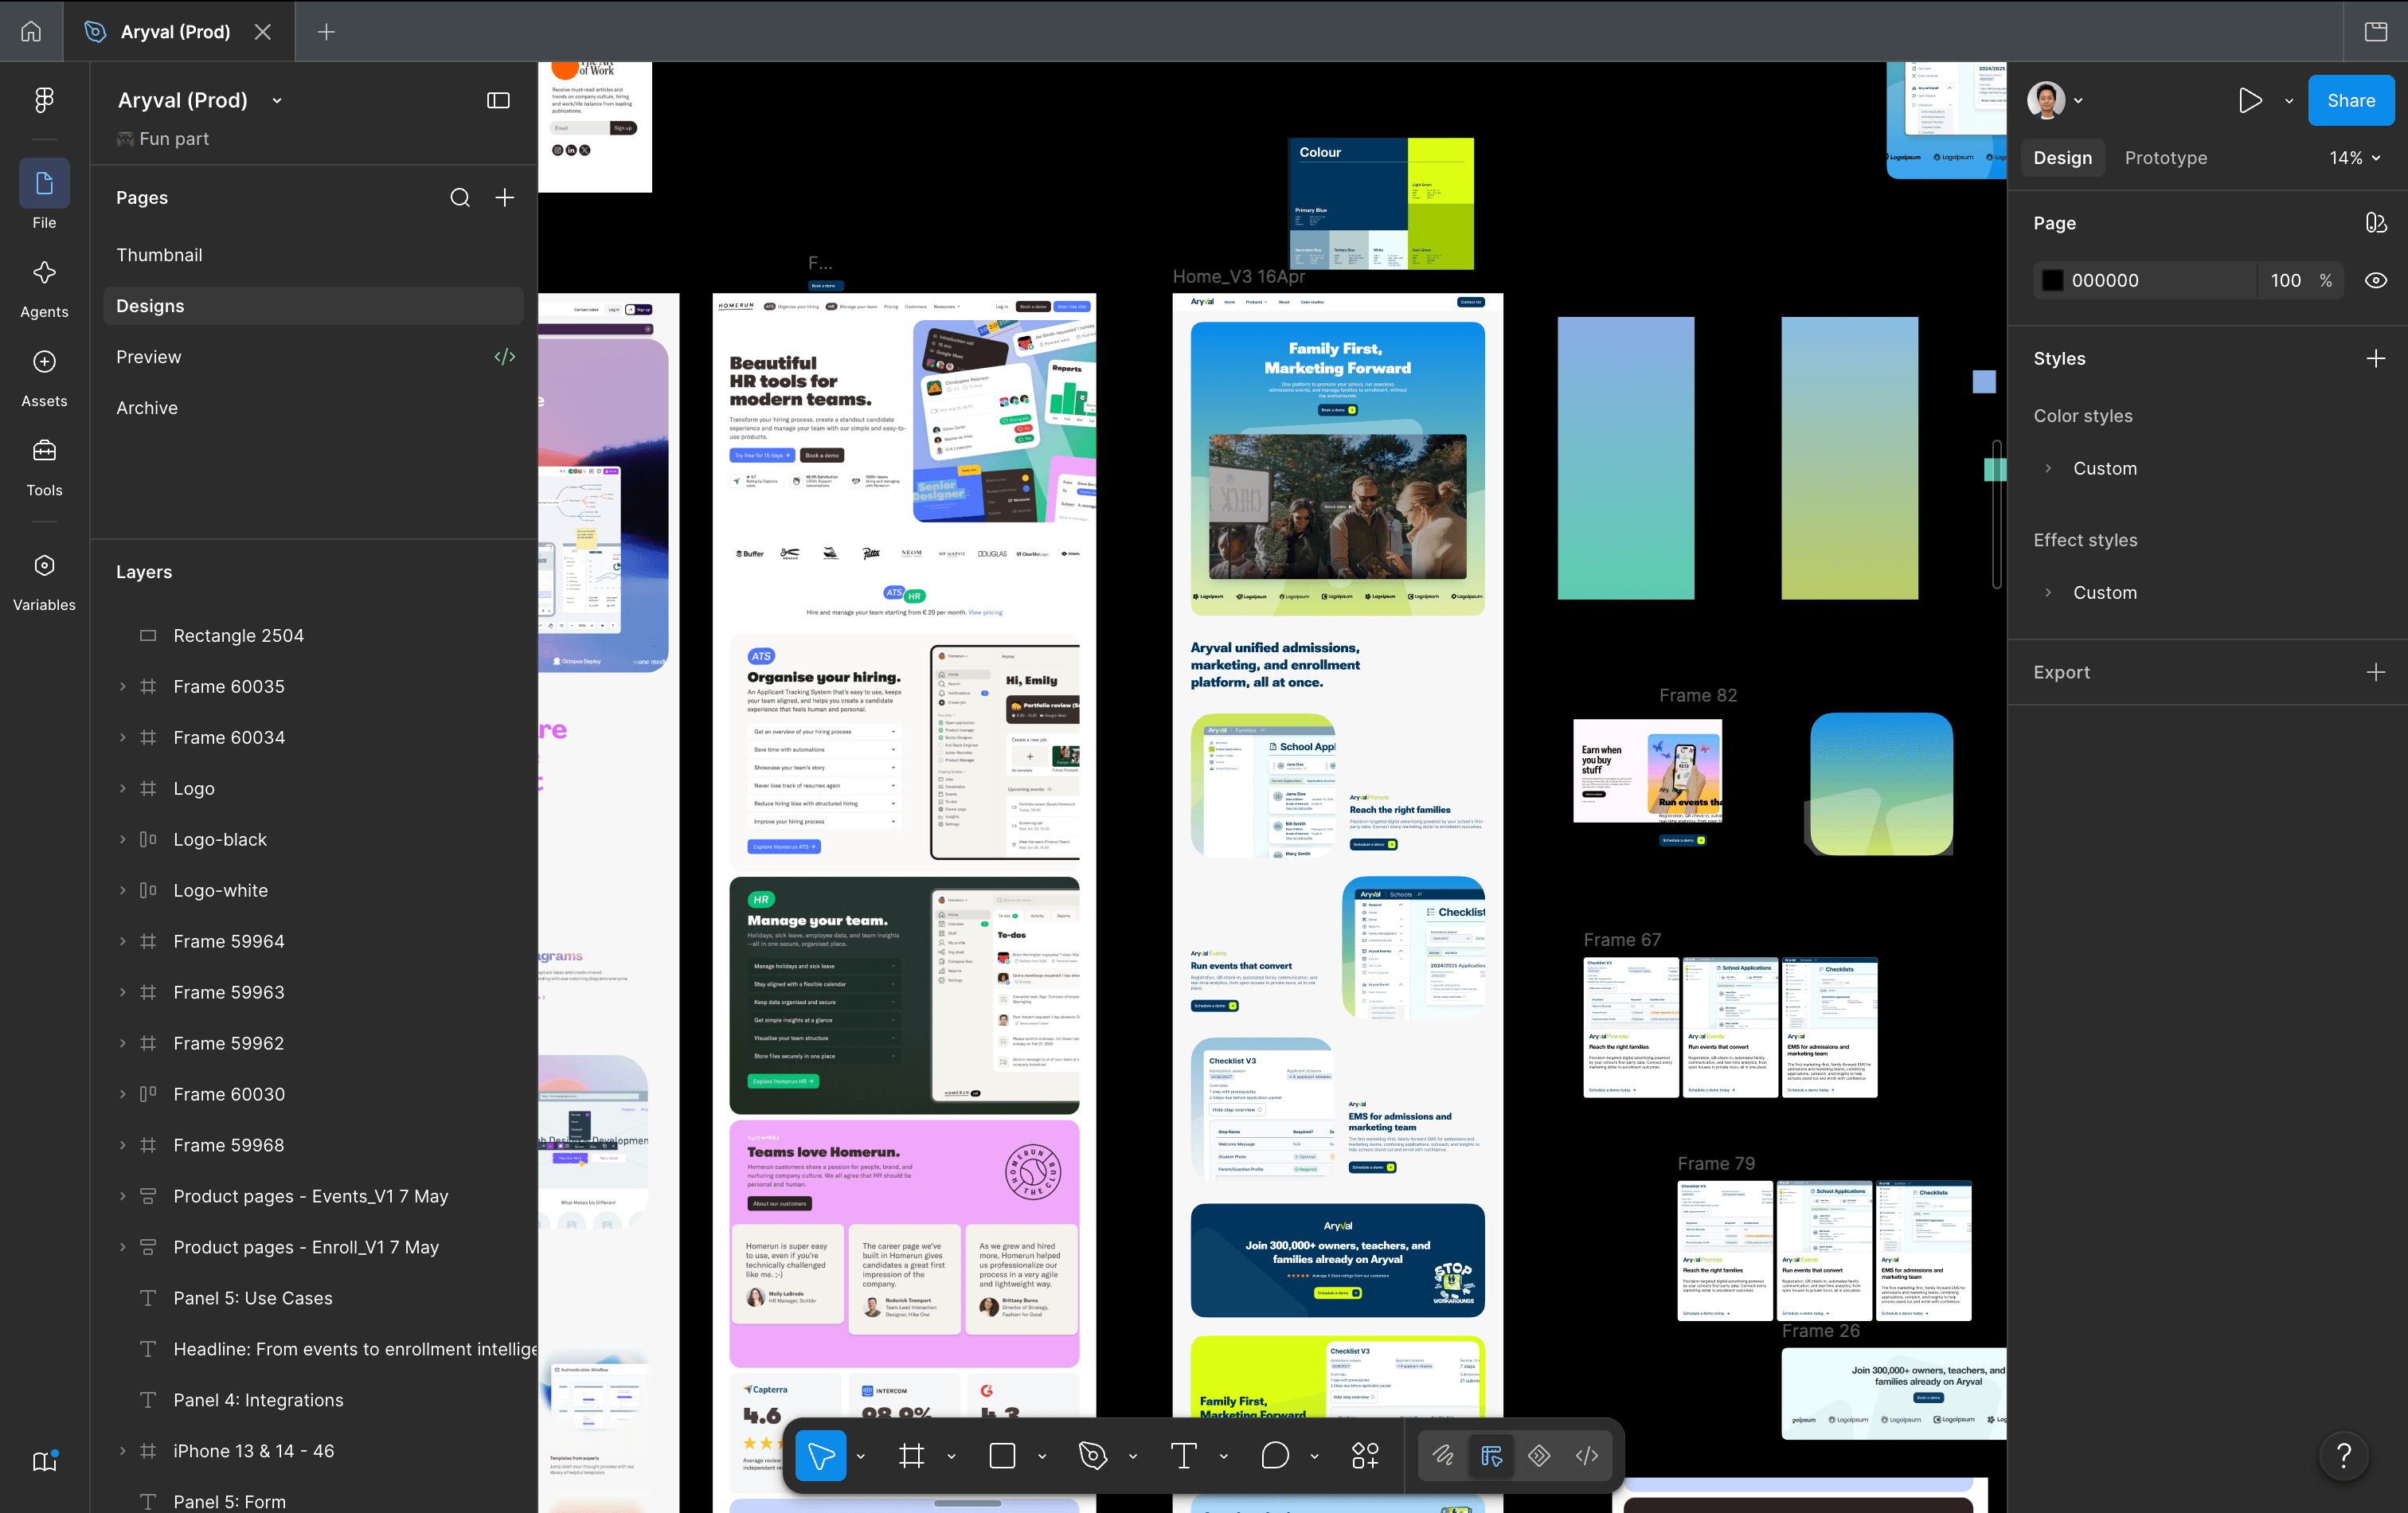Expand the Frame 60035 layer
Image resolution: width=2408 pixels, height=1513 pixels.
[x=123, y=686]
